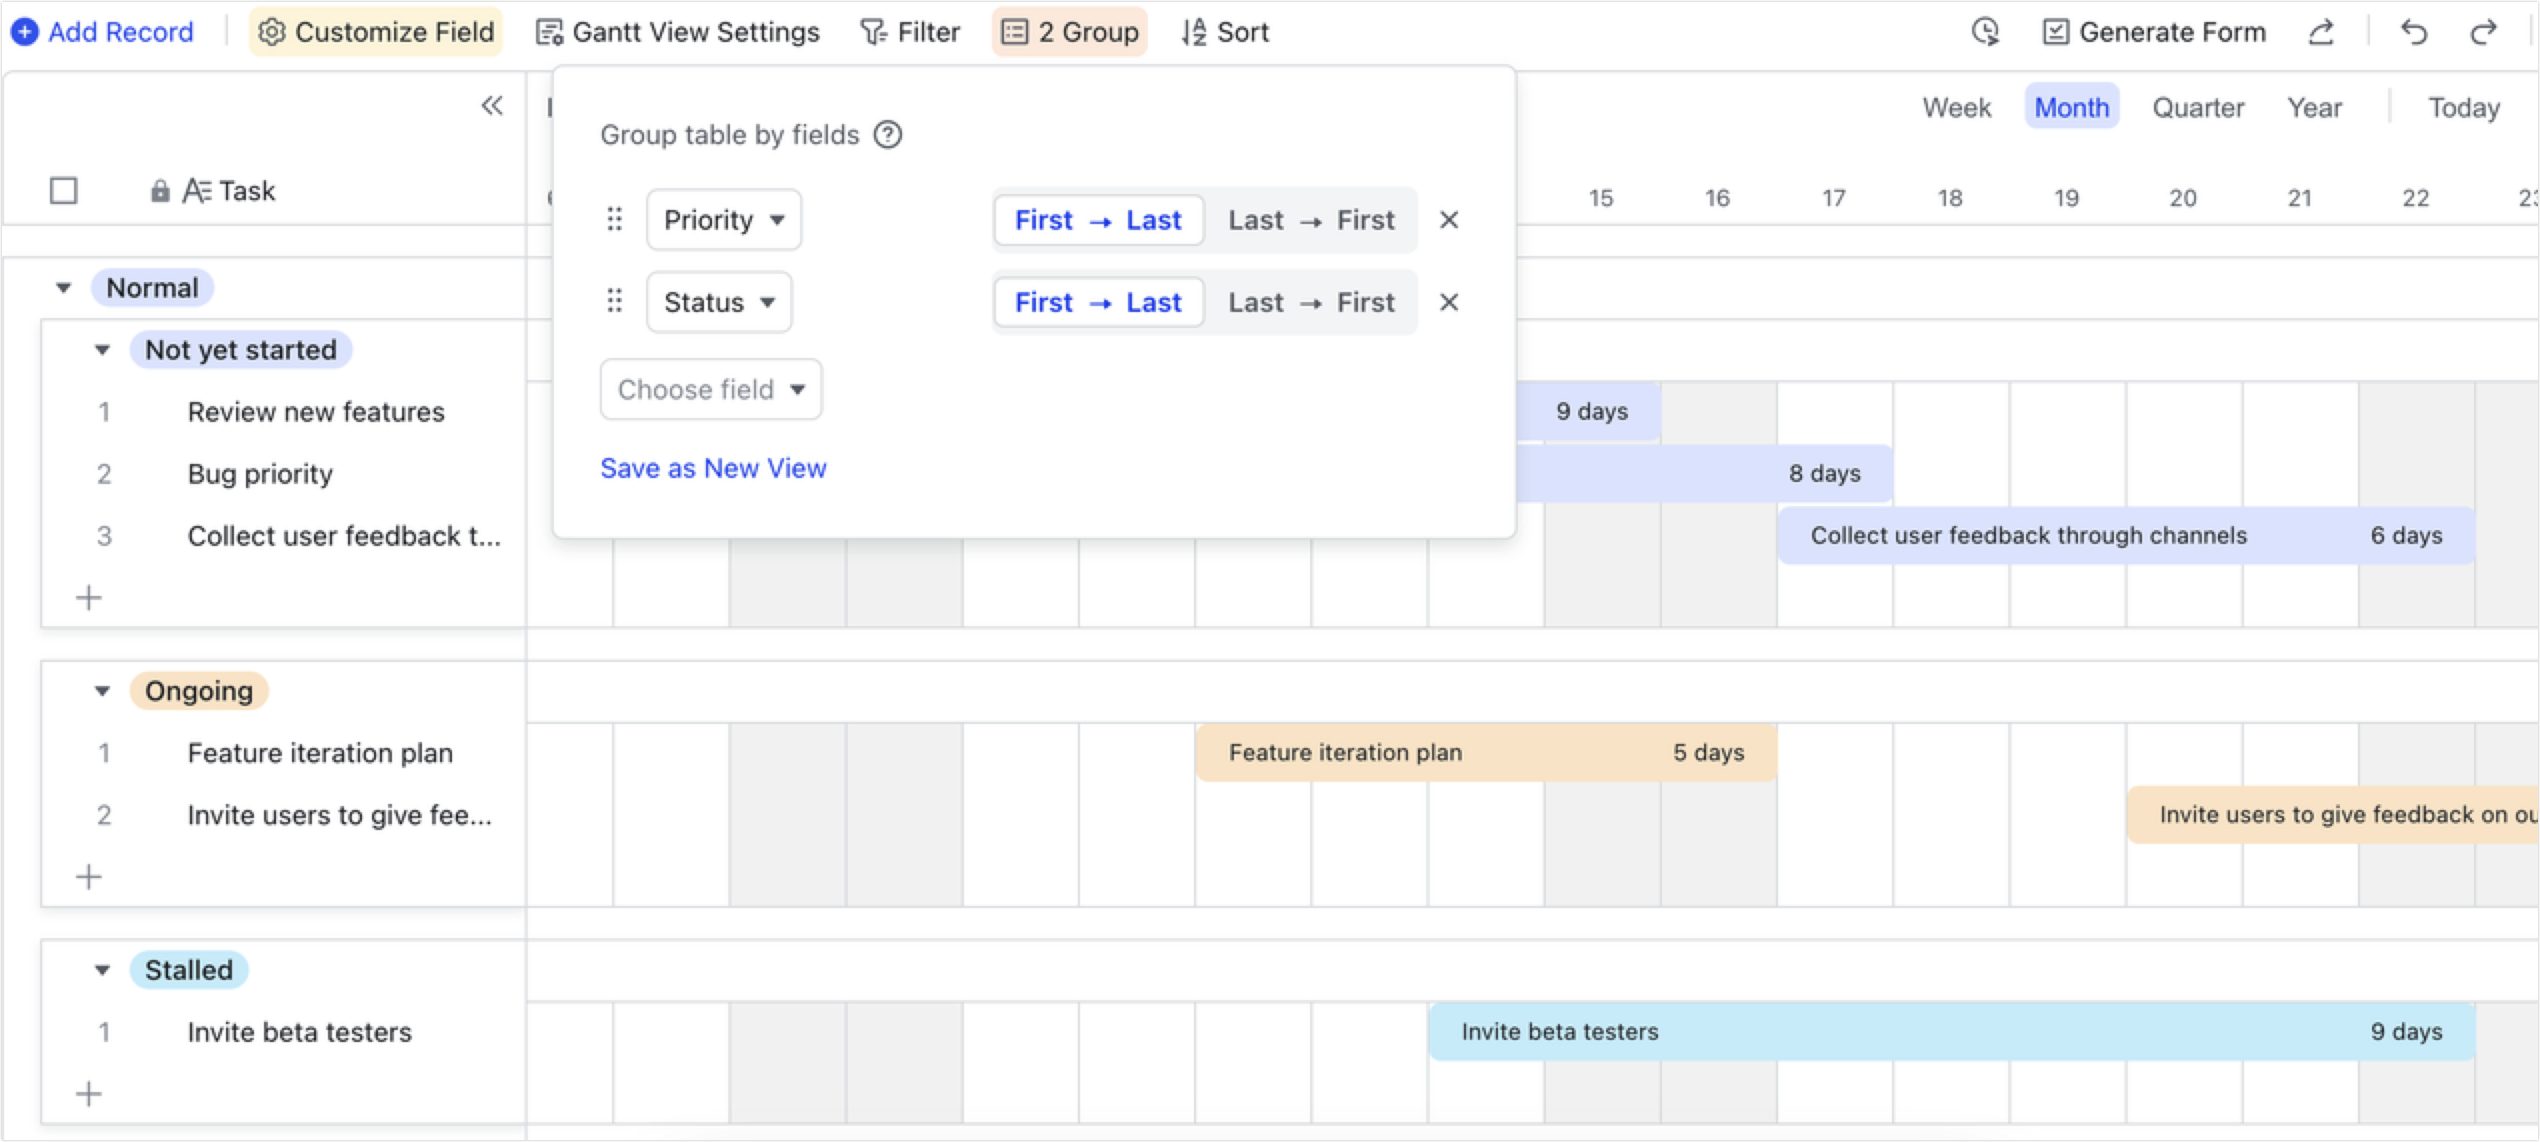
Task: Set Priority order to First → Last
Action: click(1098, 220)
